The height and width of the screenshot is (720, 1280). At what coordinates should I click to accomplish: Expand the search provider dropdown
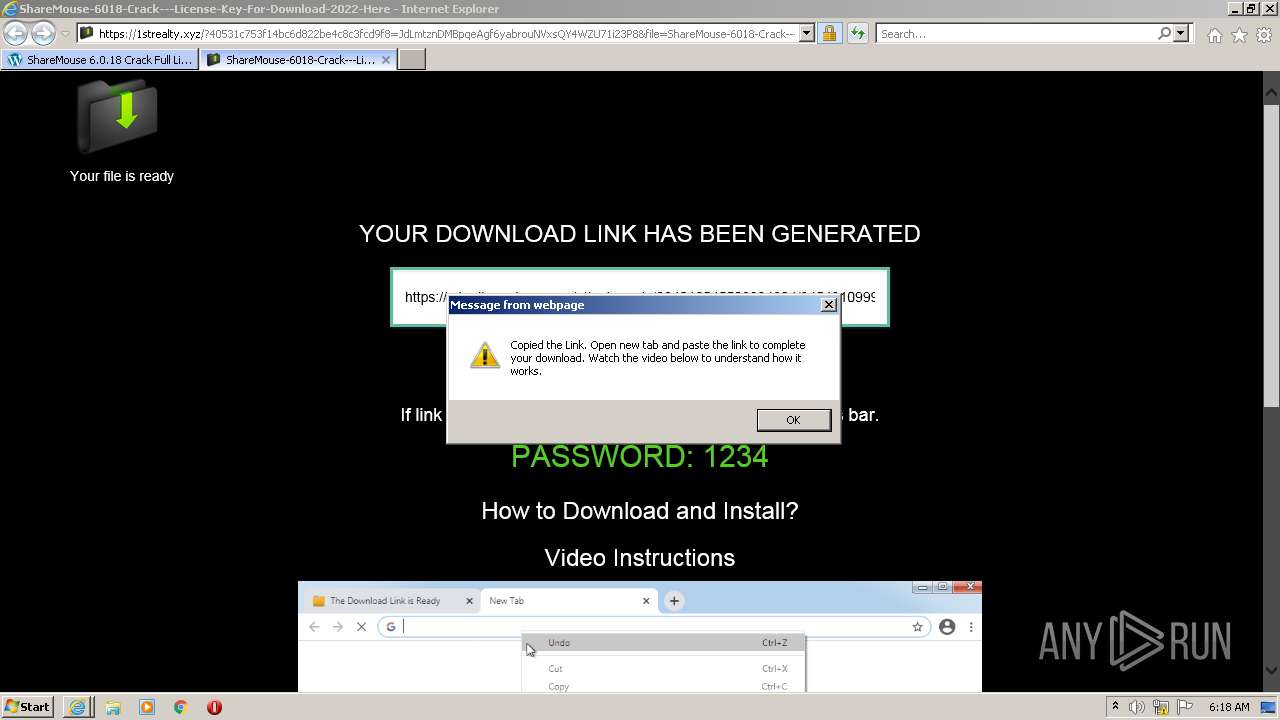click(1181, 33)
